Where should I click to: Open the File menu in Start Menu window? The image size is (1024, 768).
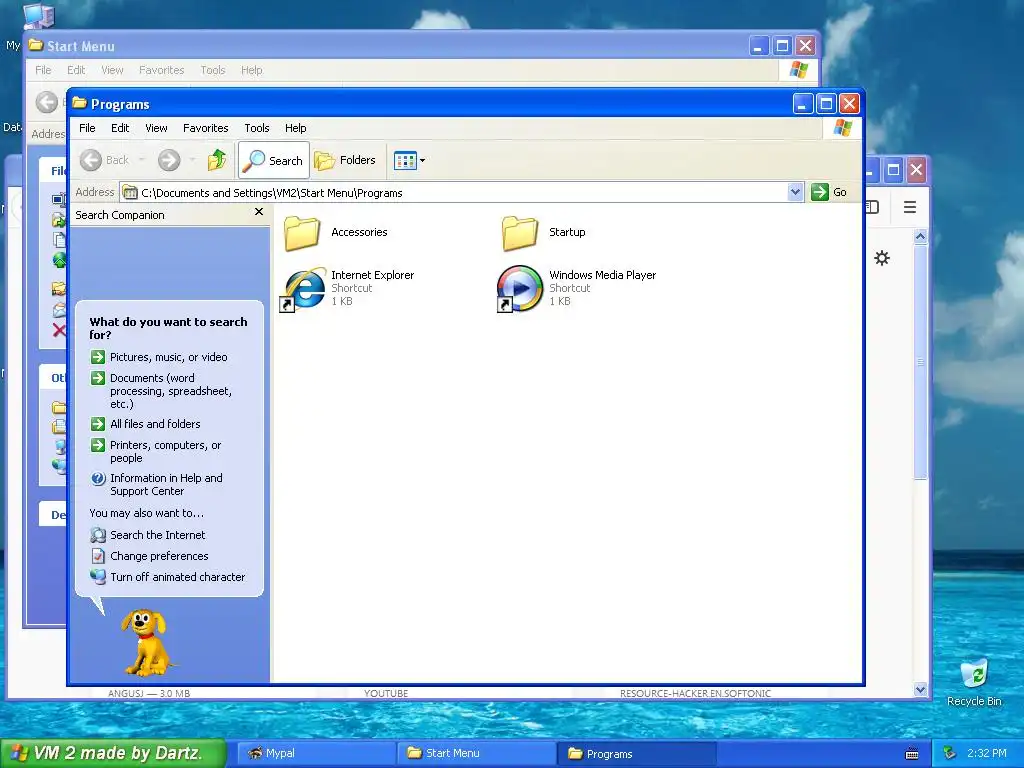pyautogui.click(x=43, y=70)
